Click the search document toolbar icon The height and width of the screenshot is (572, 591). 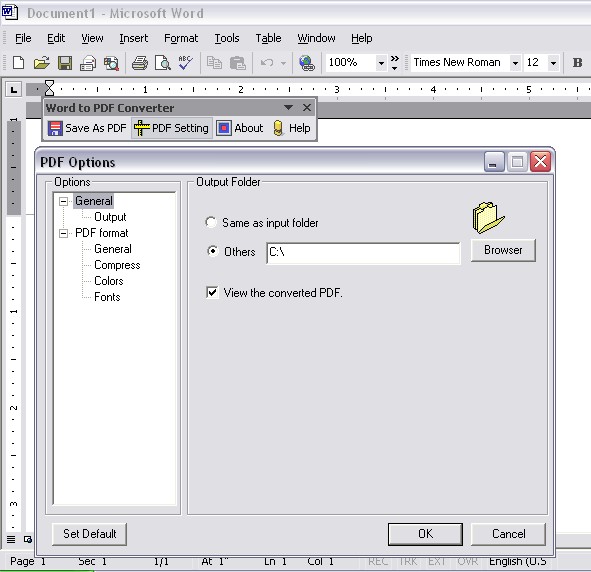pos(111,63)
